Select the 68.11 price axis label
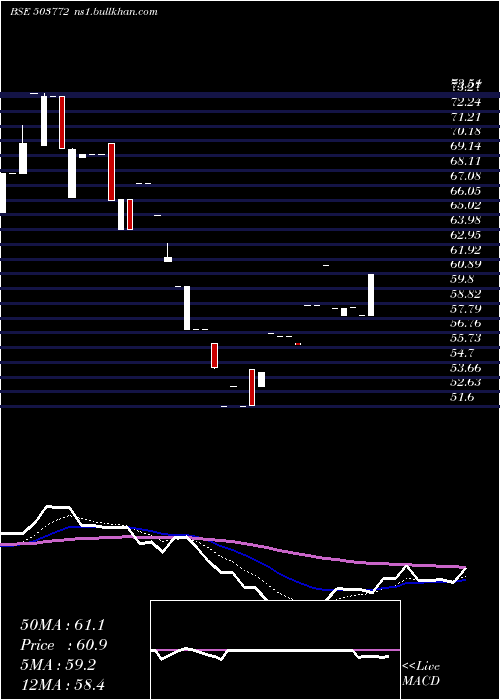500x700 pixels. tap(466, 161)
